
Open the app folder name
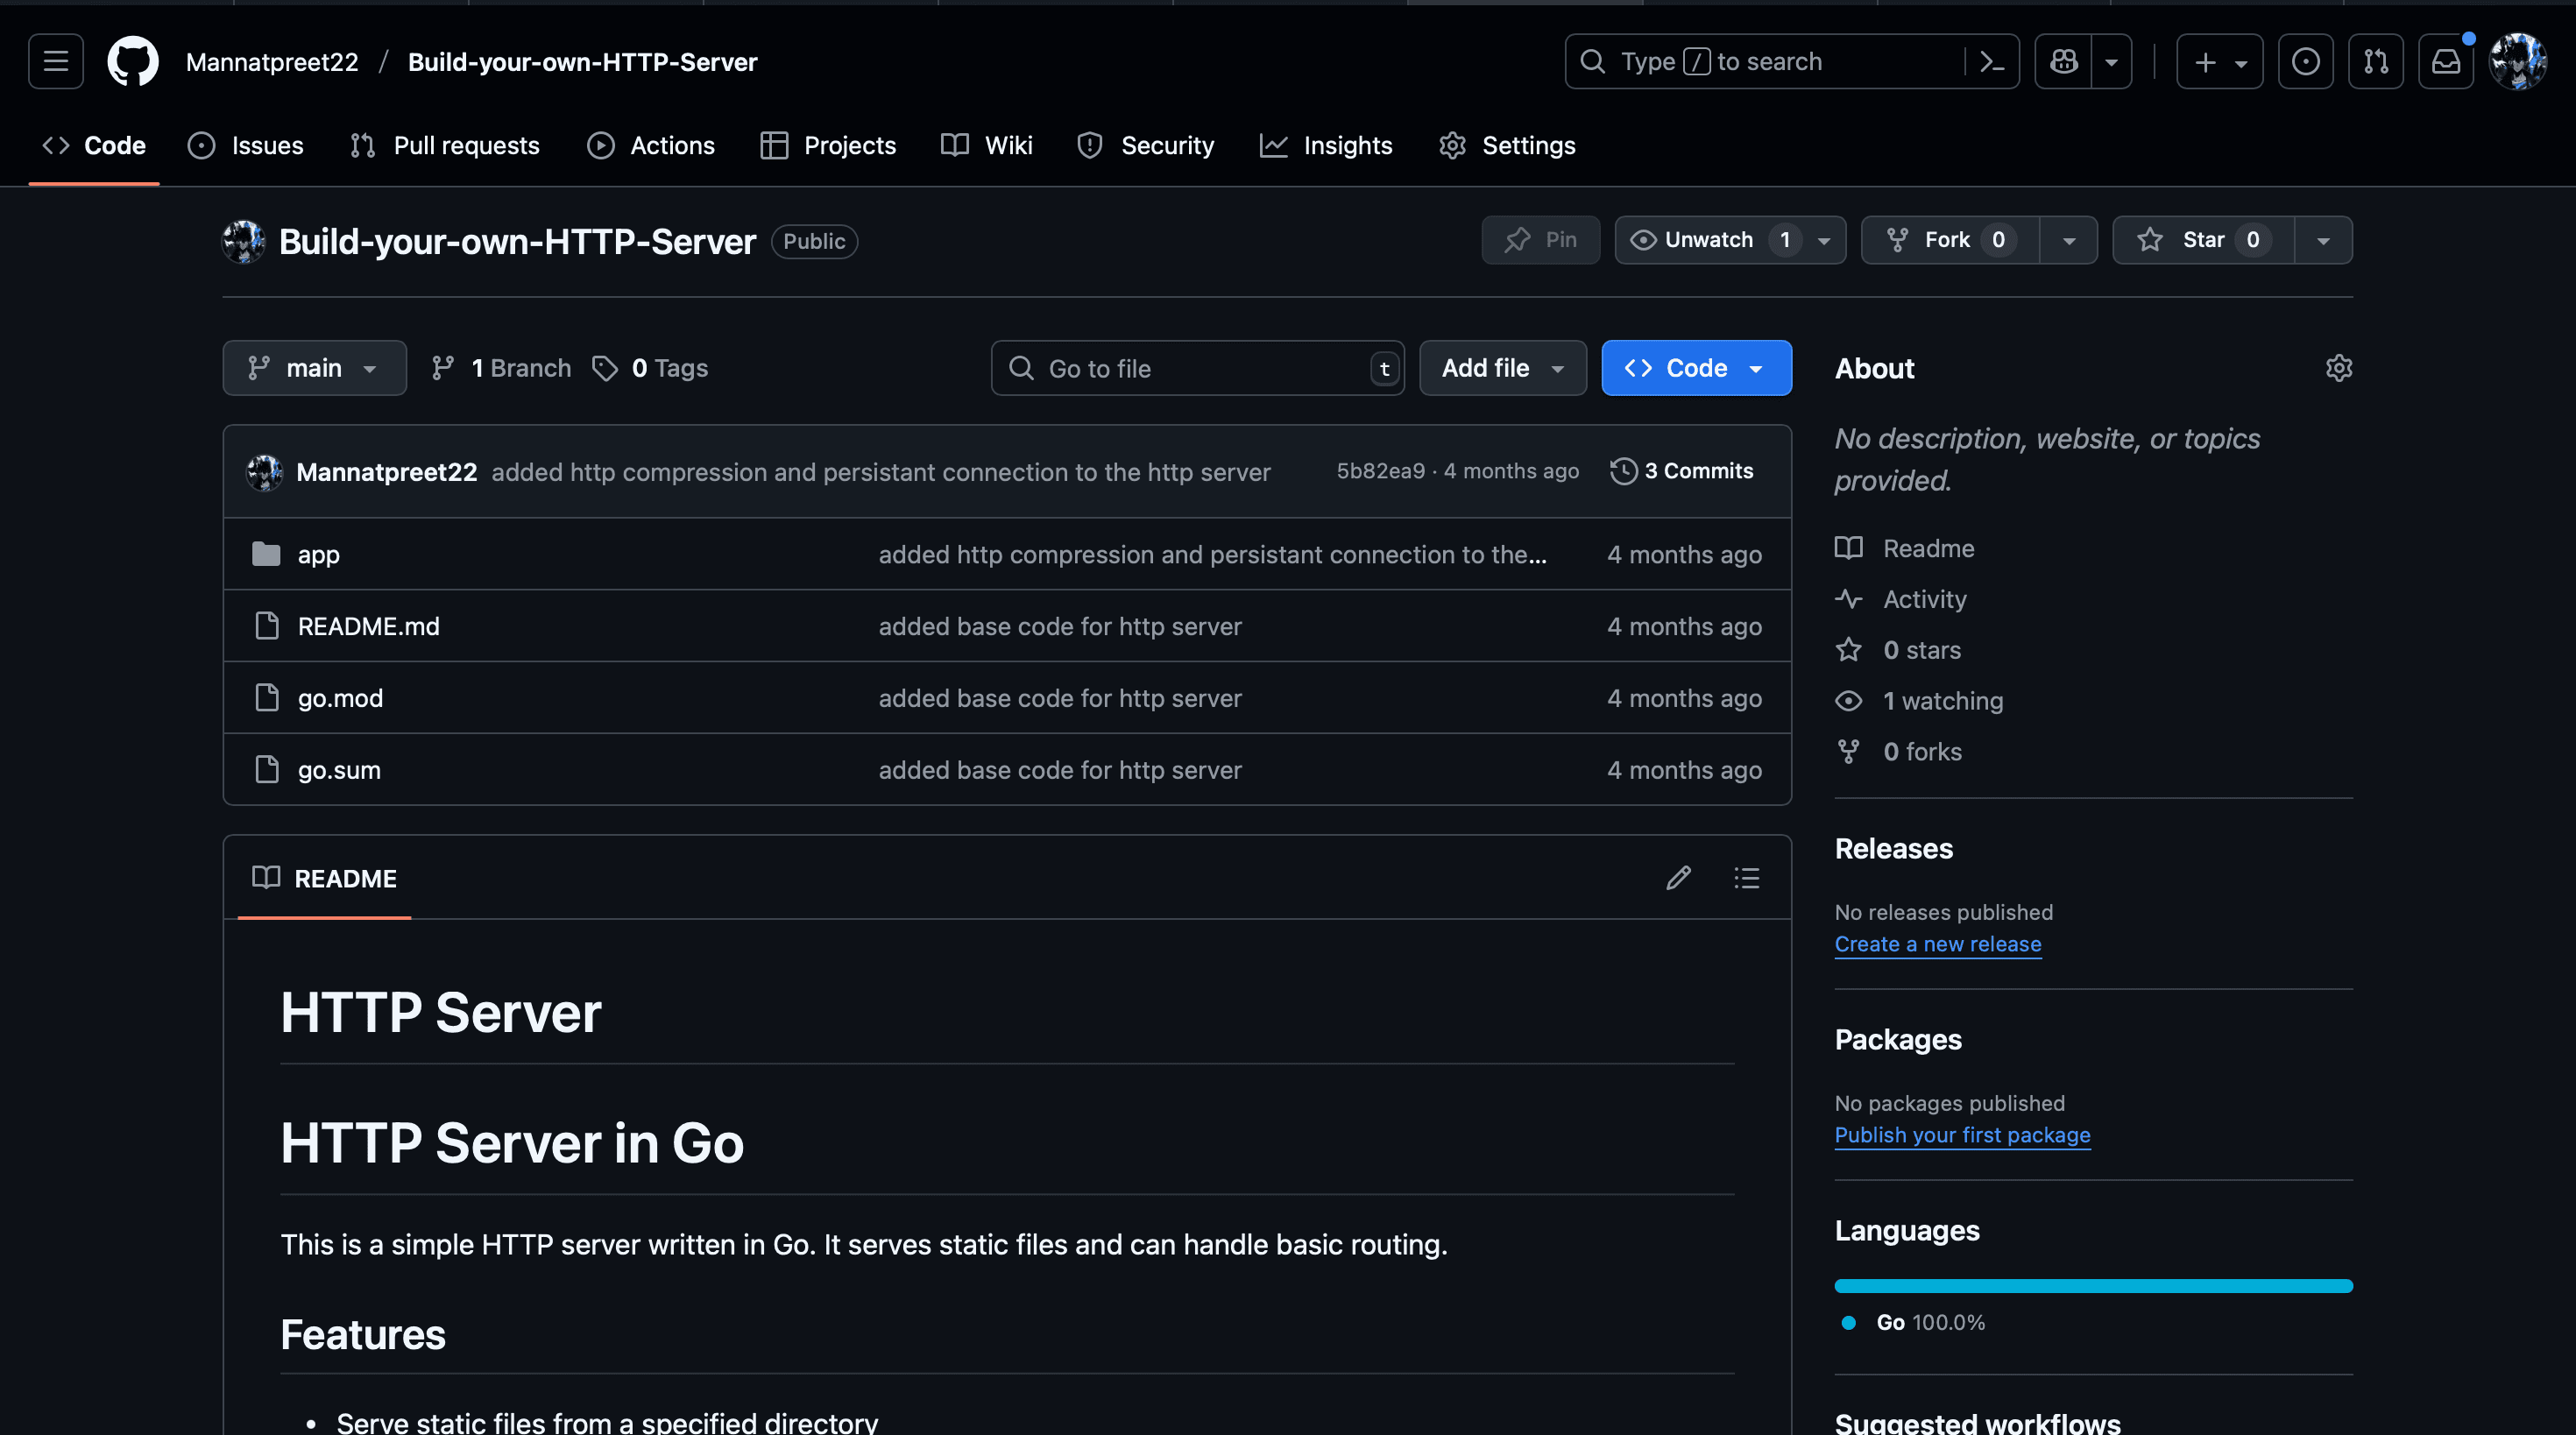click(x=319, y=555)
